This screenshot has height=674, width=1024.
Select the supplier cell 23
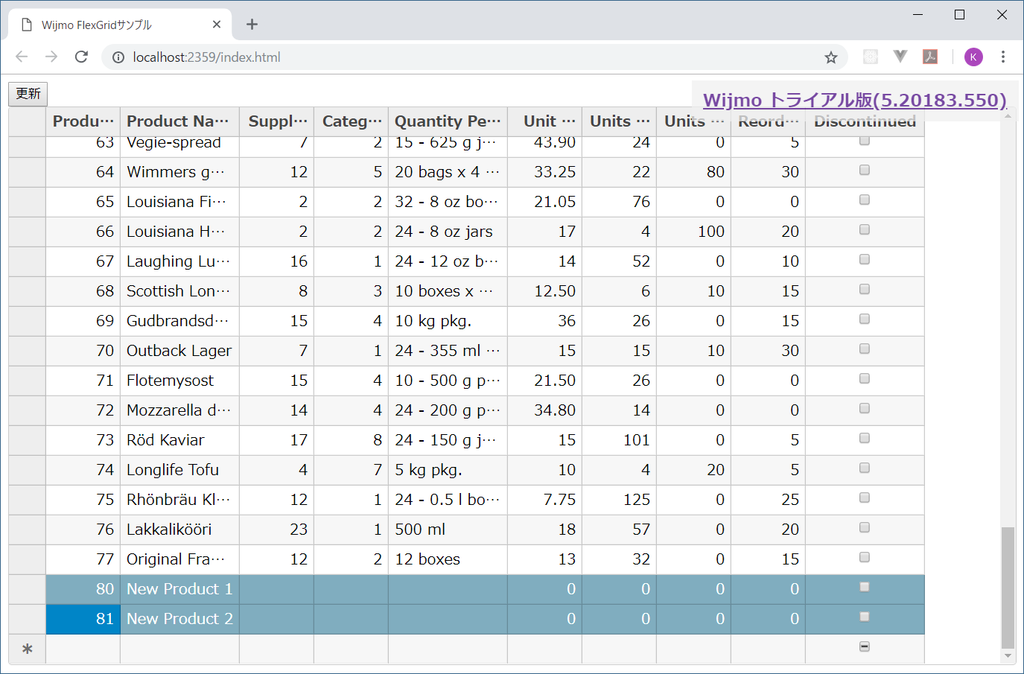coord(277,530)
